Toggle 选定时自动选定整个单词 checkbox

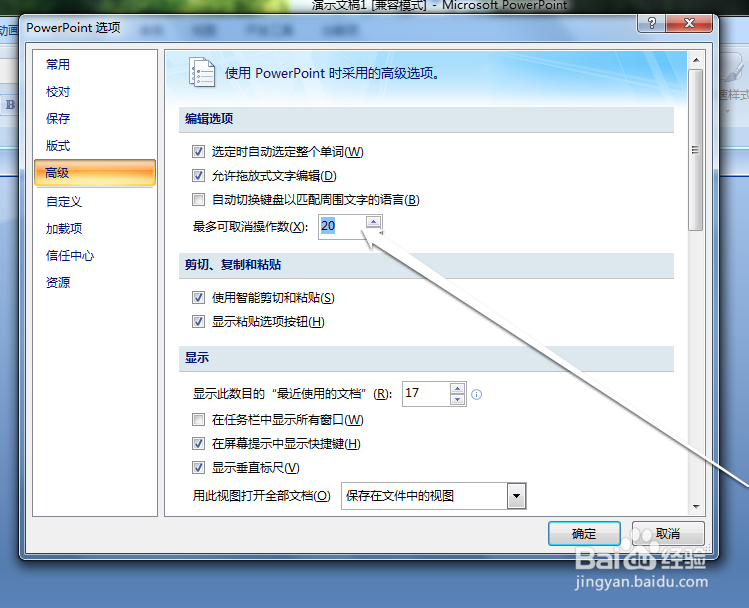point(198,152)
